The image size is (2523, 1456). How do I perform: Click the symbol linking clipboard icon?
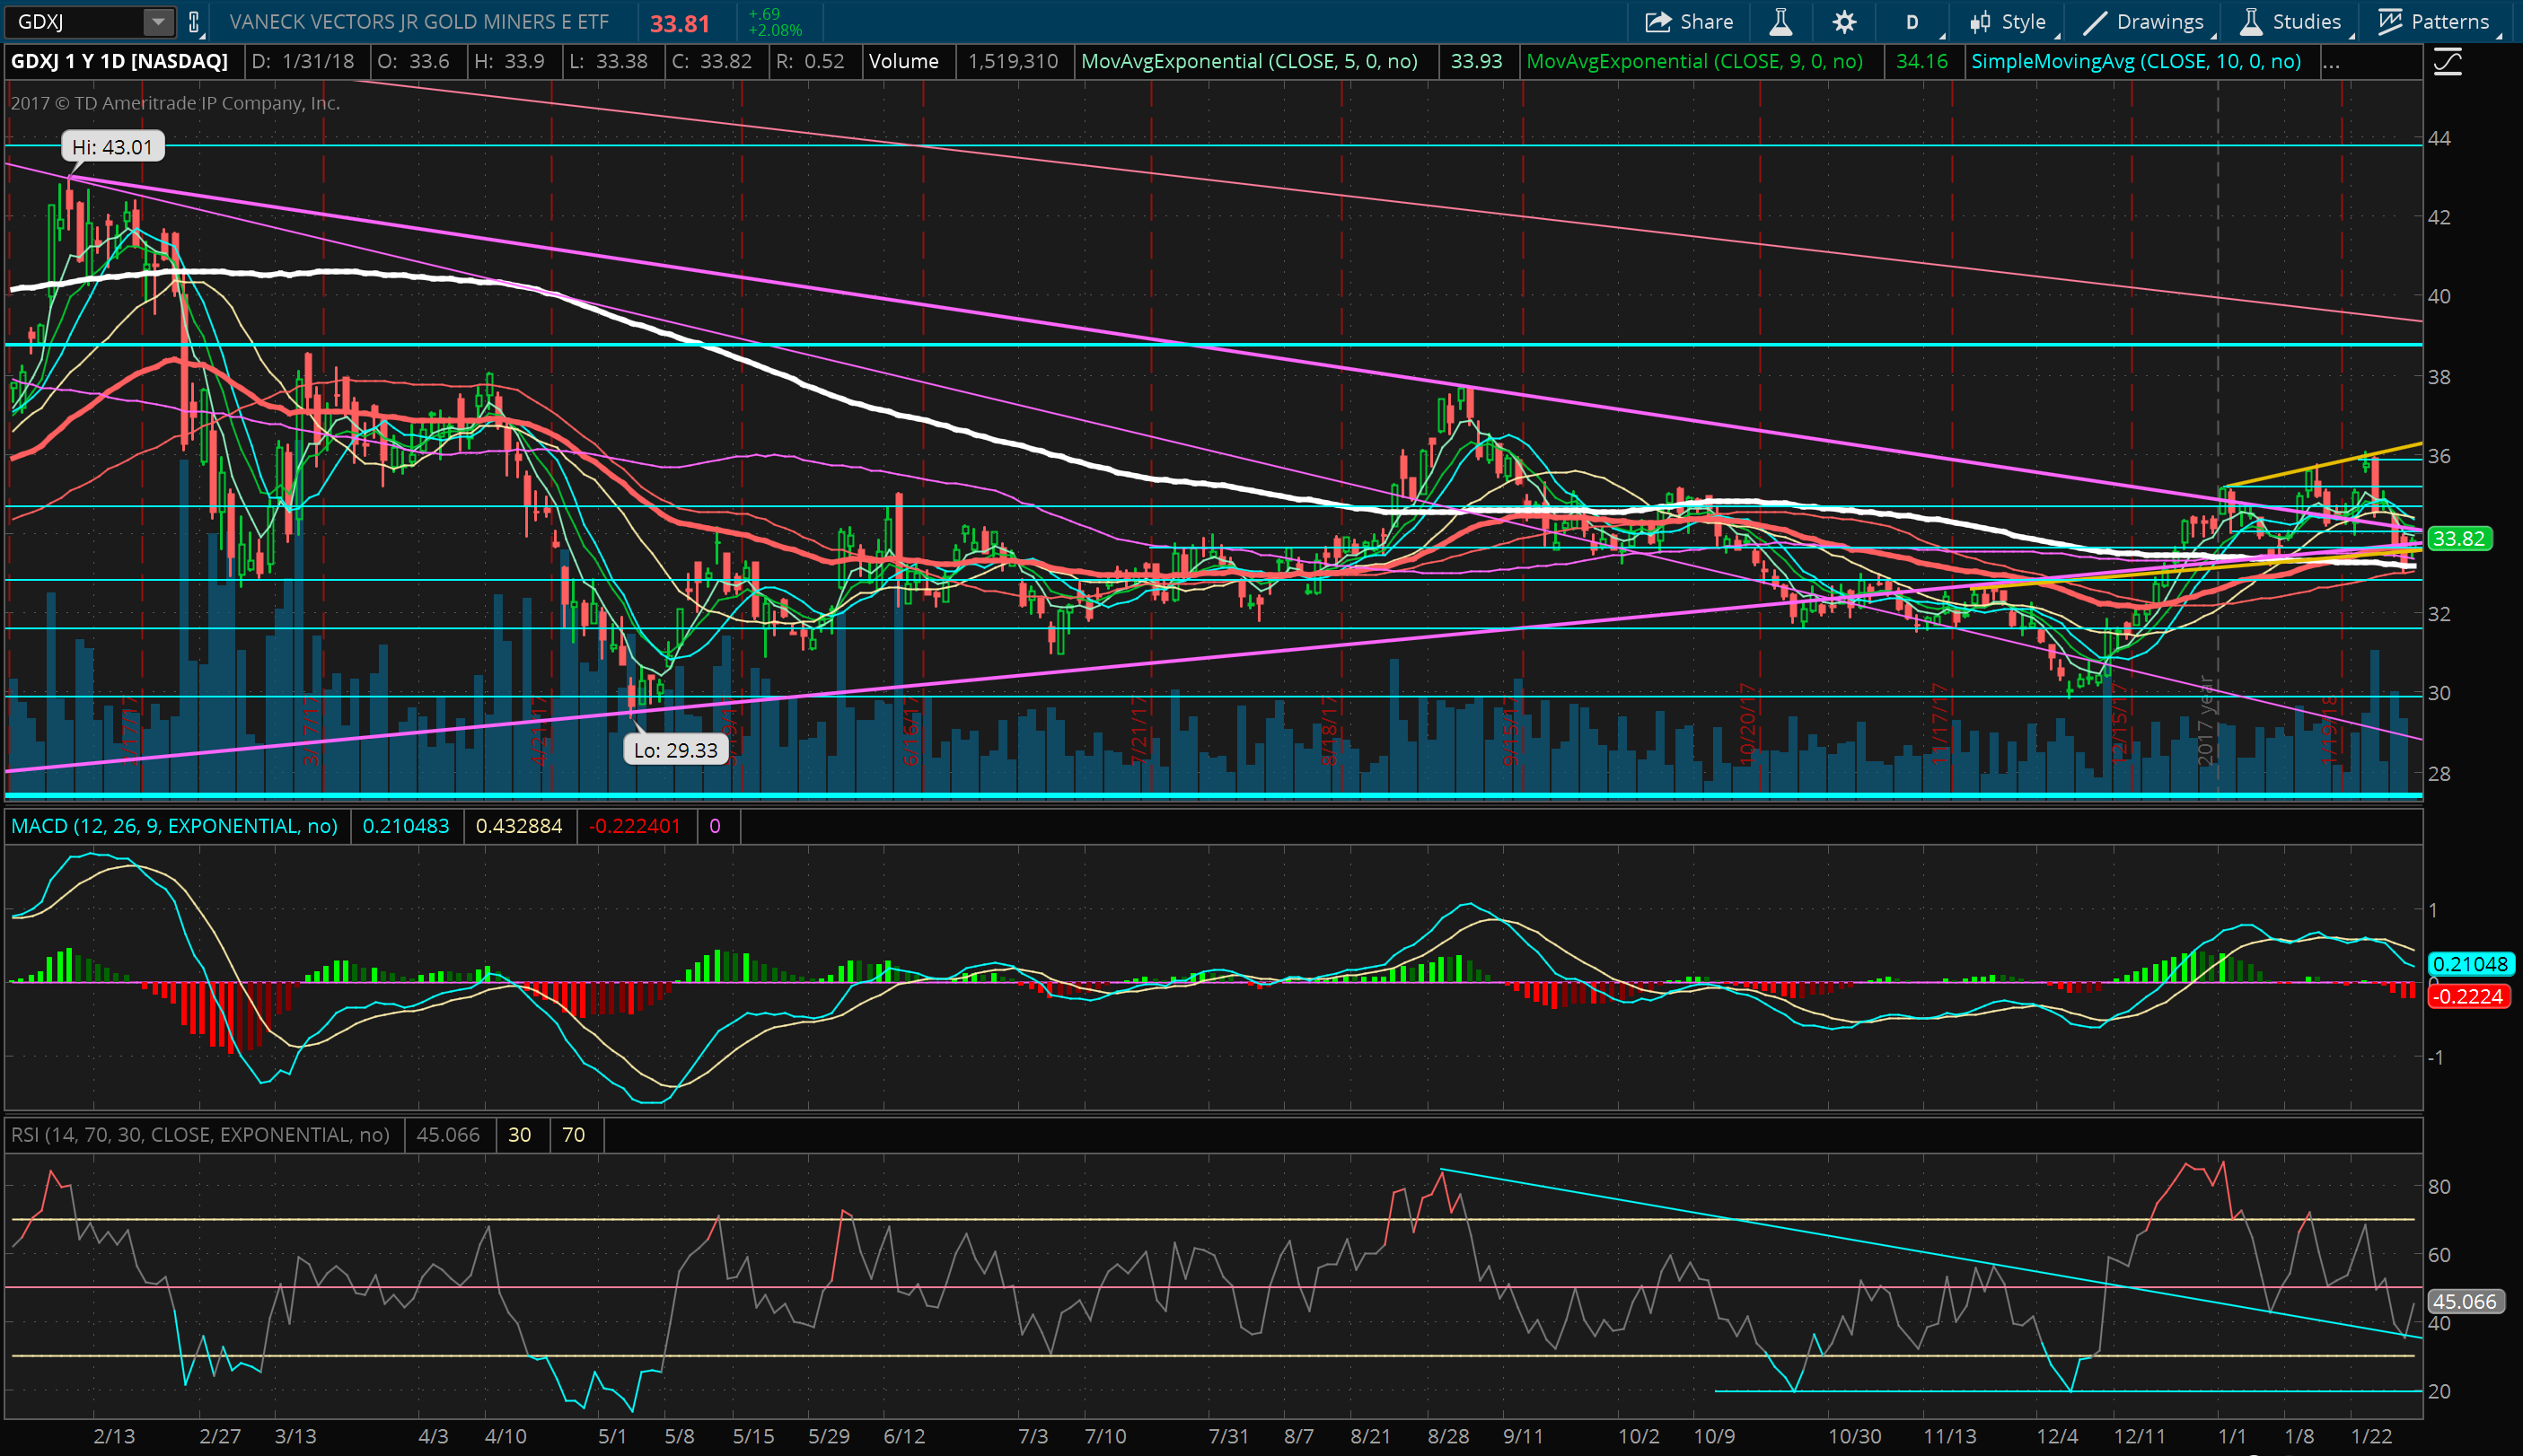tap(194, 22)
